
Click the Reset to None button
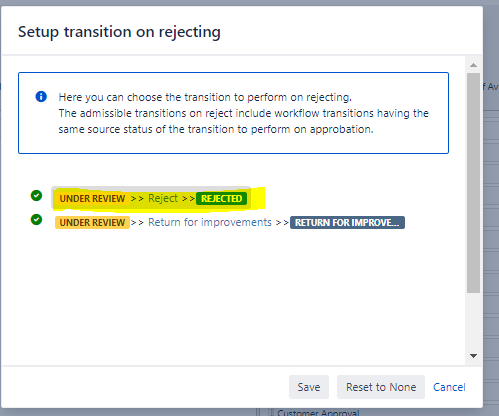381,387
